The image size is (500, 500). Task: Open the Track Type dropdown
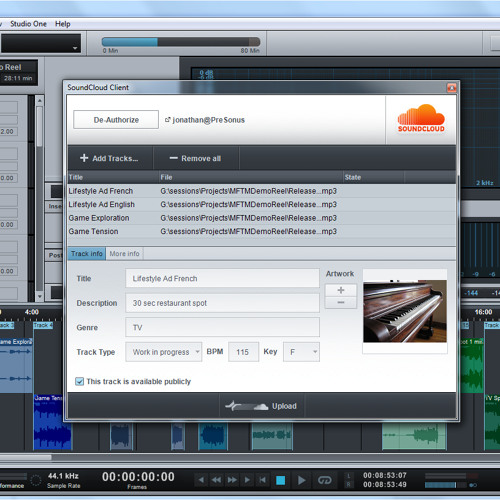pos(163,352)
